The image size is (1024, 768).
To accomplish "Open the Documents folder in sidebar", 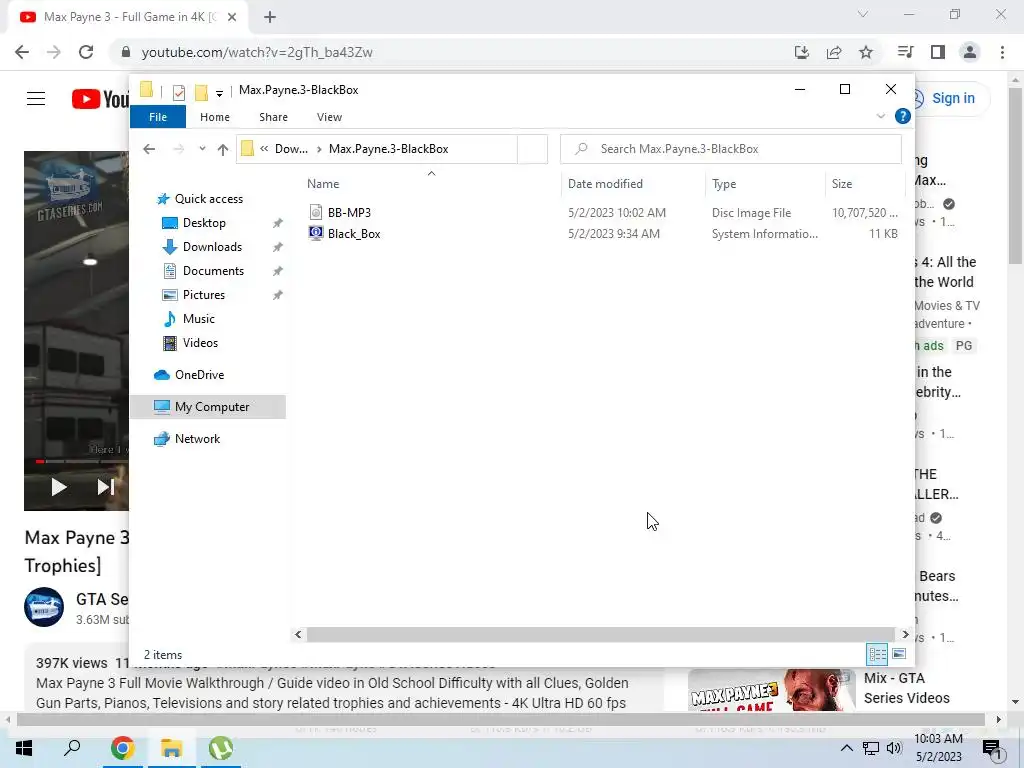I will pos(213,271).
